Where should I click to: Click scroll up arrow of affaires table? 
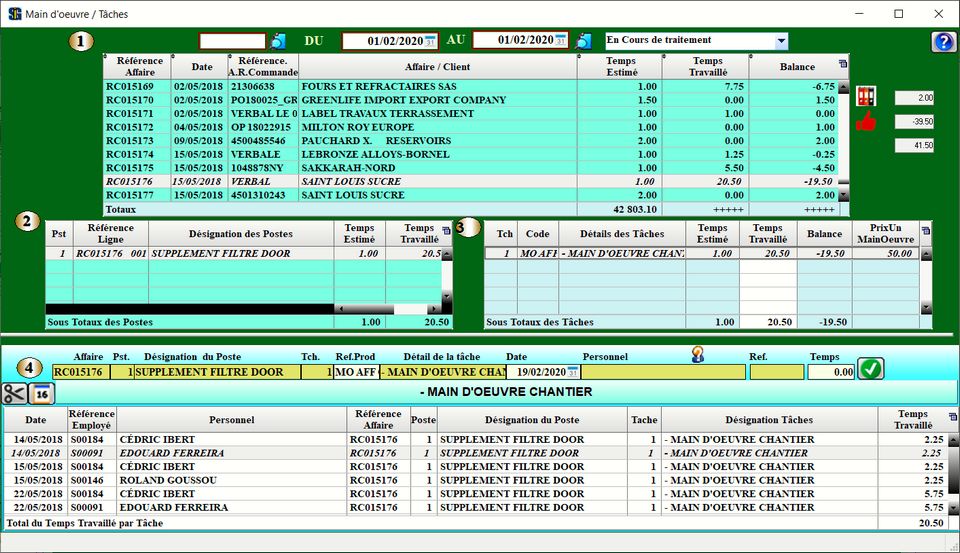(x=843, y=87)
